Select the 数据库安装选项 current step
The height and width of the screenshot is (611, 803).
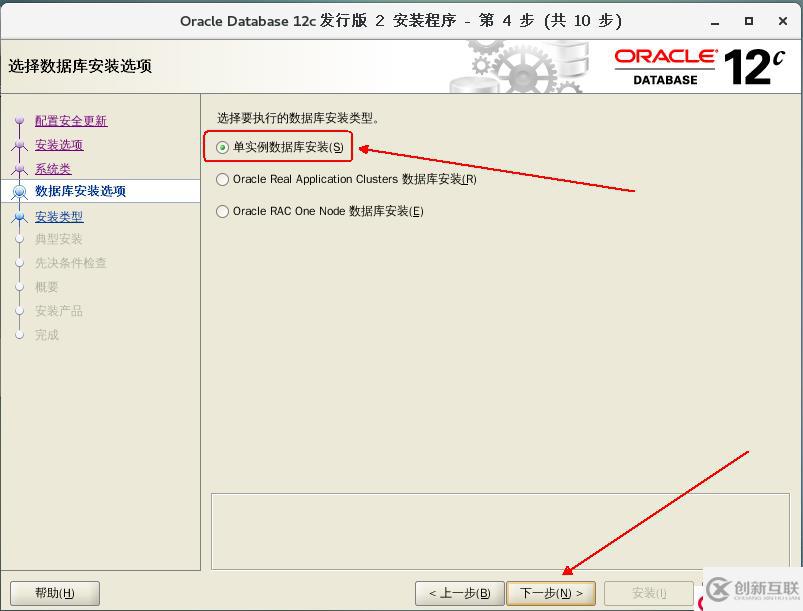click(x=80, y=191)
